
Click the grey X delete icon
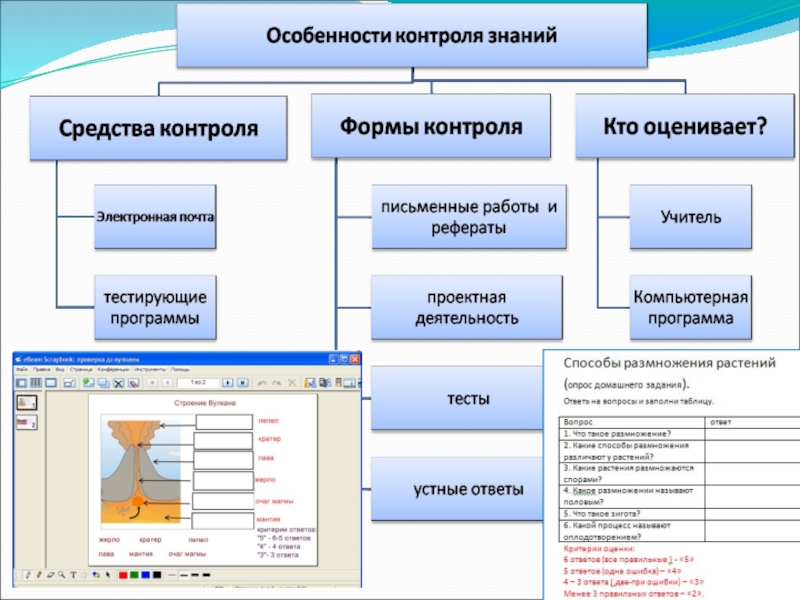(292, 383)
